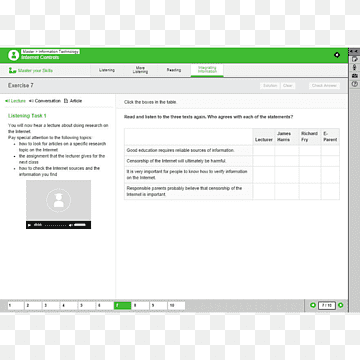Check Richard Fry box for reliable sources statement
This screenshot has width=360, height=360.
(x=310, y=150)
